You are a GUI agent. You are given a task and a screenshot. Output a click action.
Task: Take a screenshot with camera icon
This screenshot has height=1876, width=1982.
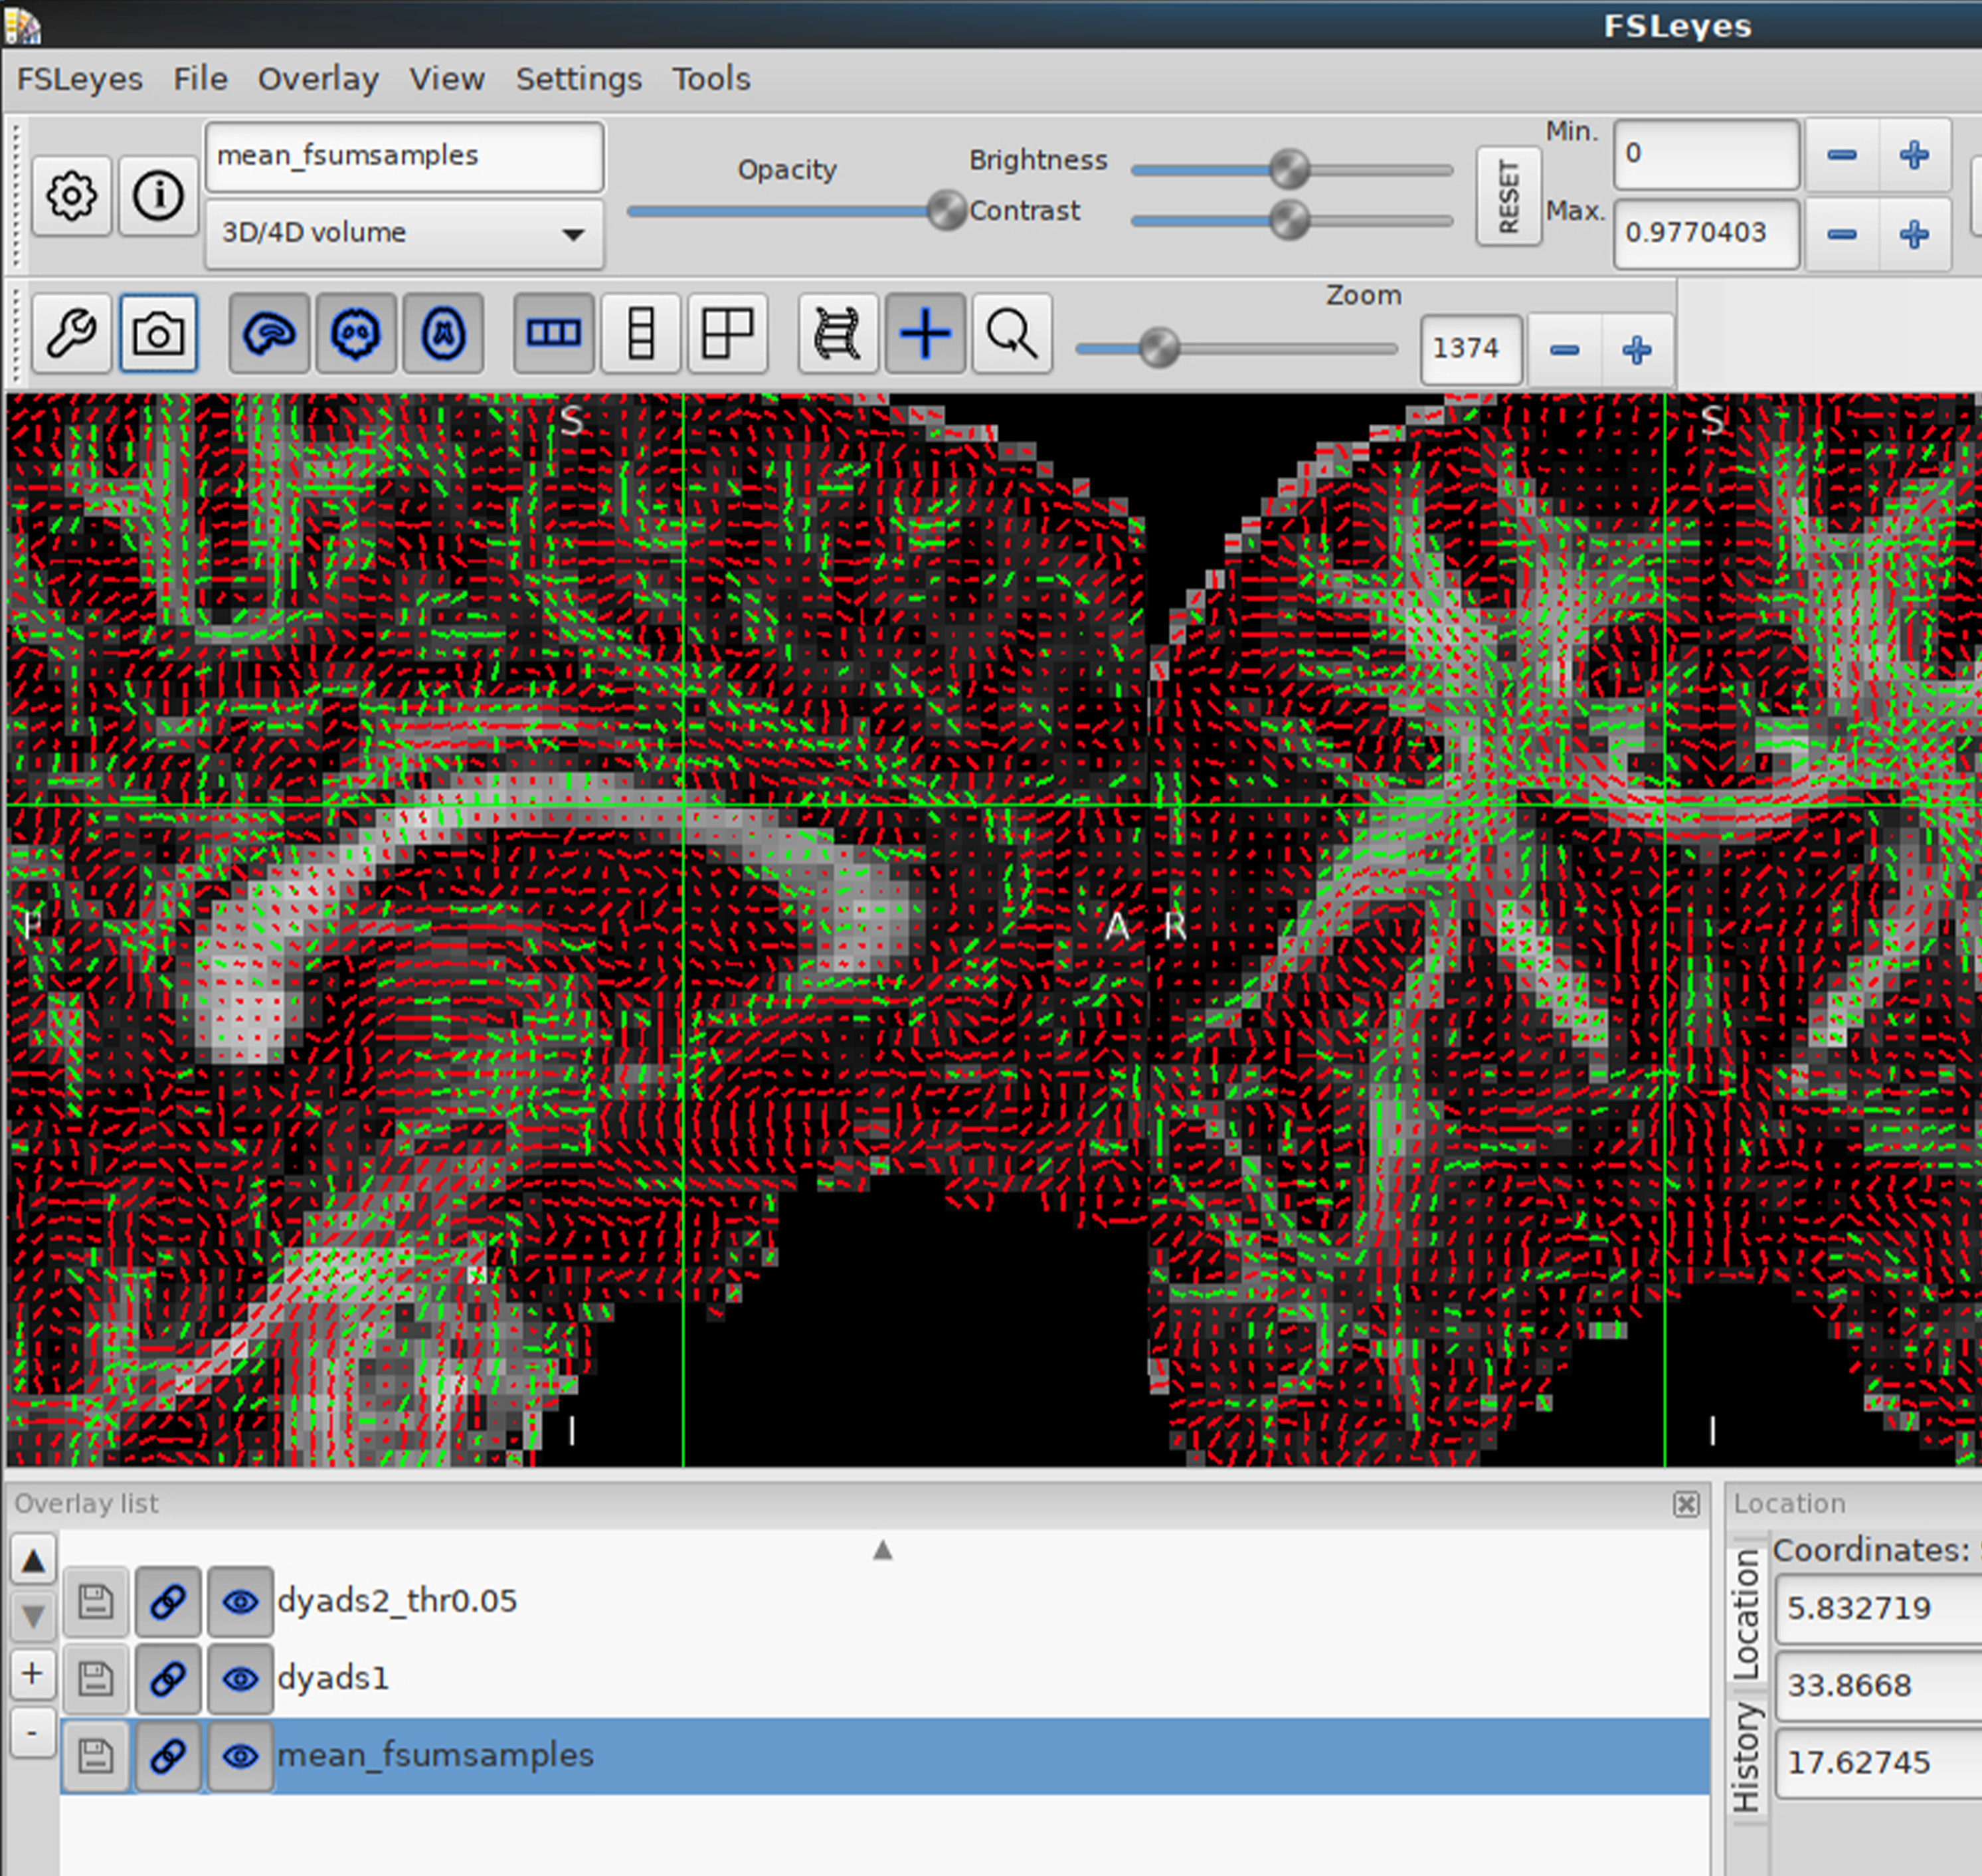click(x=158, y=333)
